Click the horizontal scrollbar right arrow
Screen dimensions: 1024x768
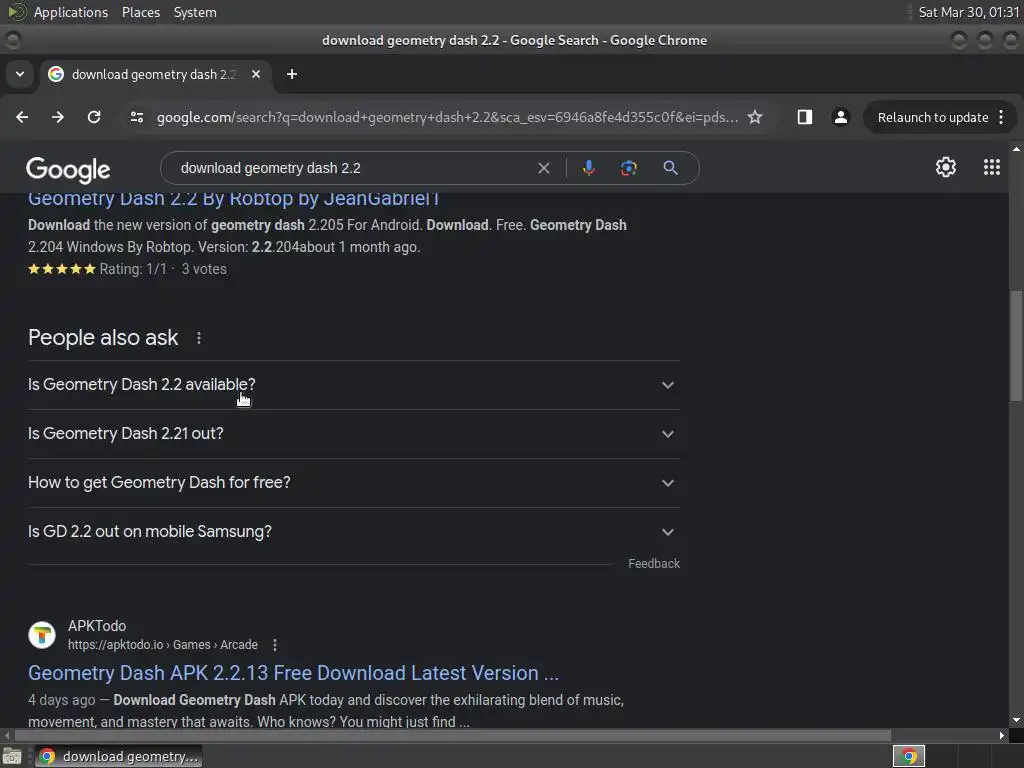coord(1002,735)
